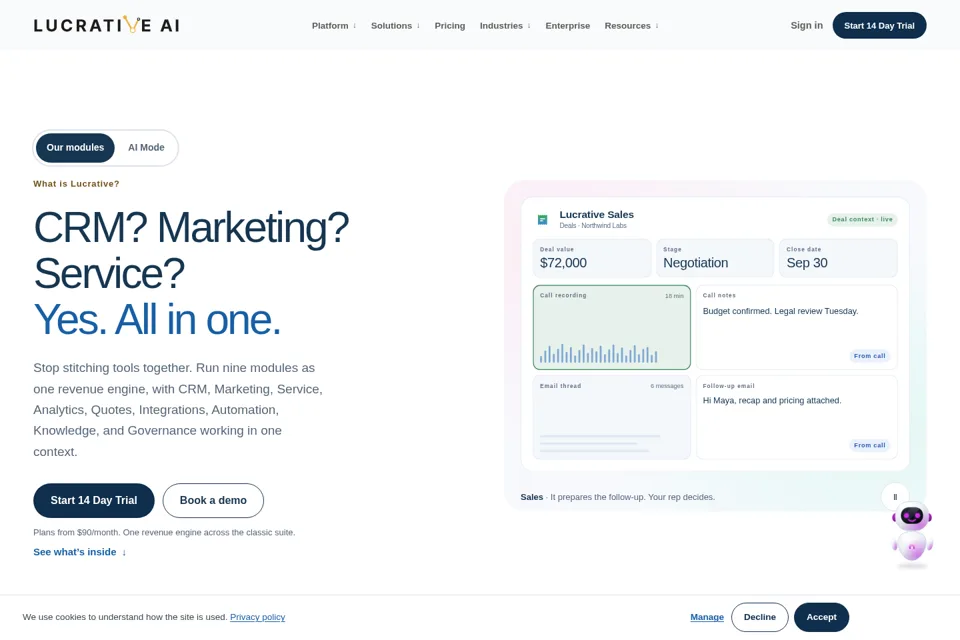This screenshot has height=640, width=960.
Task: Click Manage cookie settings
Action: (x=707, y=617)
